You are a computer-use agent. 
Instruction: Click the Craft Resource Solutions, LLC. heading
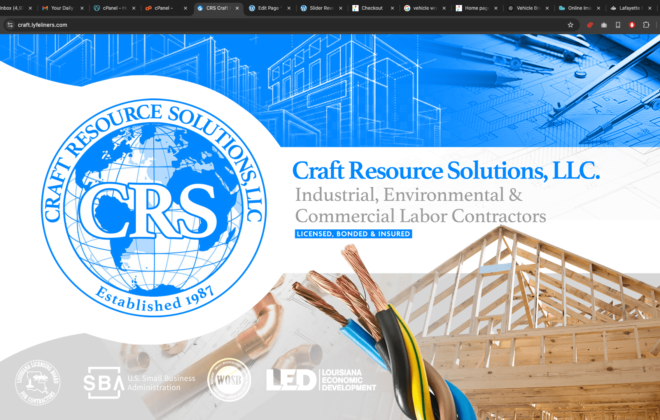tap(445, 172)
